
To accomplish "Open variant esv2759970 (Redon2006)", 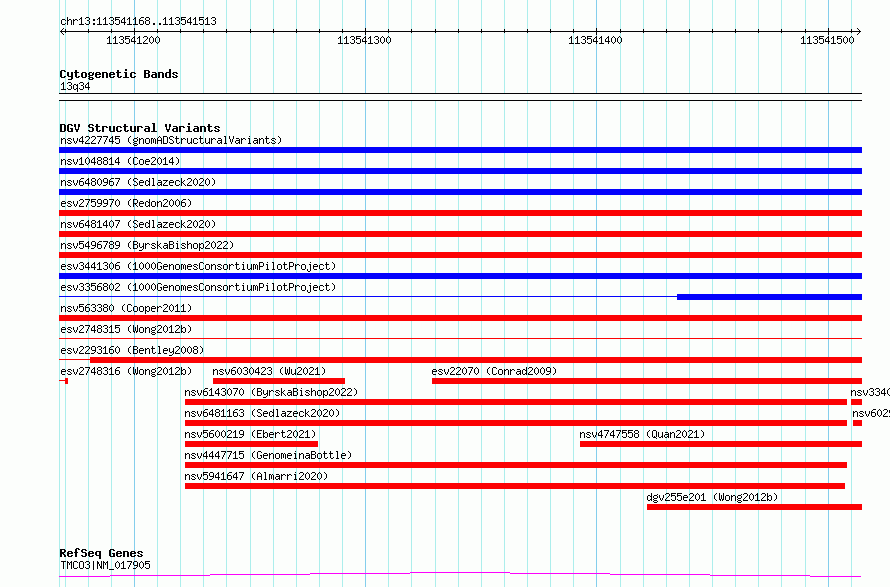I will point(126,203).
